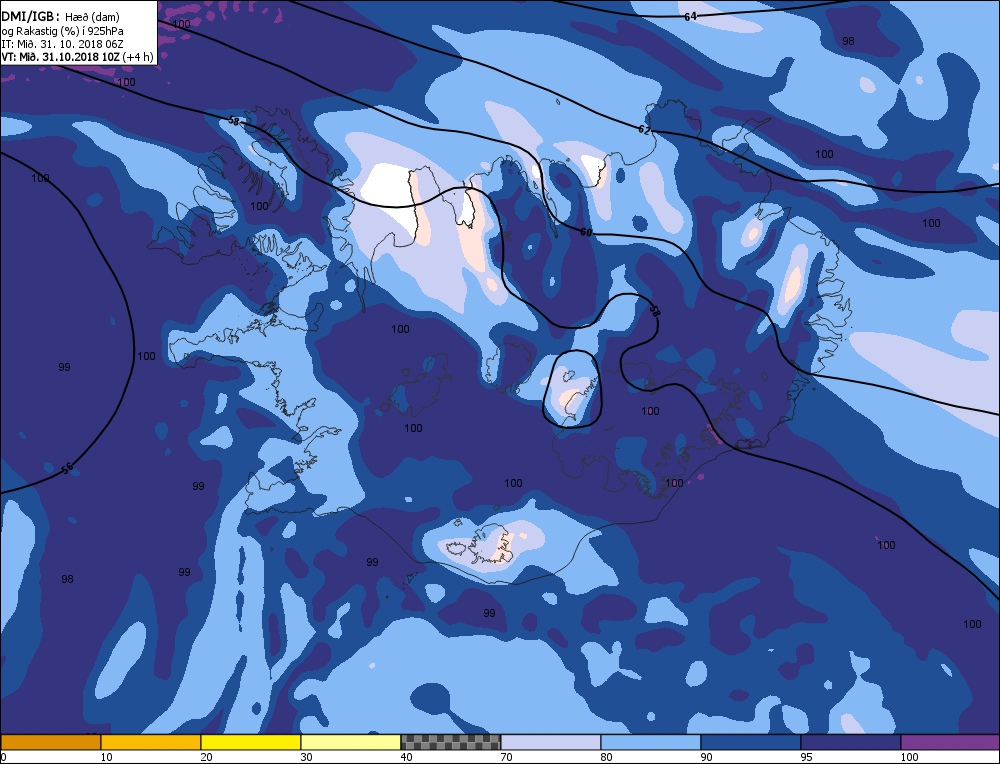Click the contour label '56'
1000x764 pixels.
[x=68, y=469]
